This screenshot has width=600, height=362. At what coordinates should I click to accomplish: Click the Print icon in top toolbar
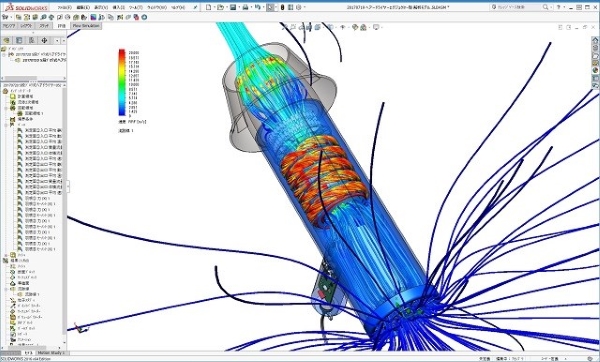click(245, 7)
